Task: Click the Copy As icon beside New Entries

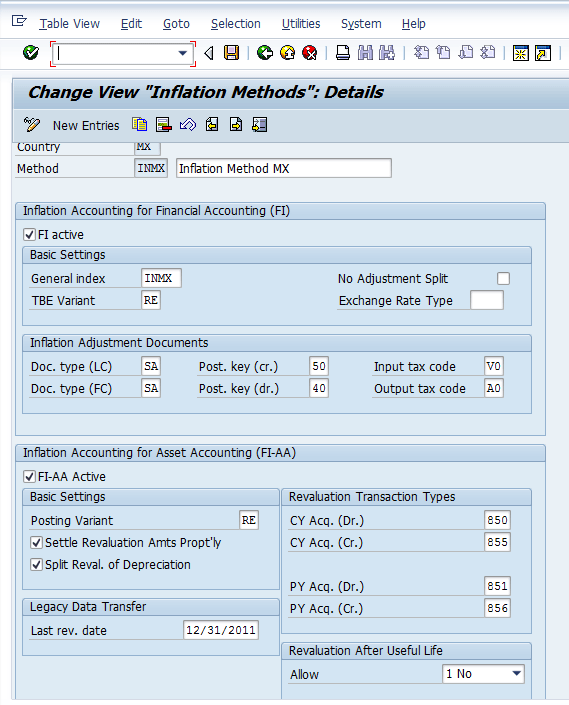Action: (139, 125)
